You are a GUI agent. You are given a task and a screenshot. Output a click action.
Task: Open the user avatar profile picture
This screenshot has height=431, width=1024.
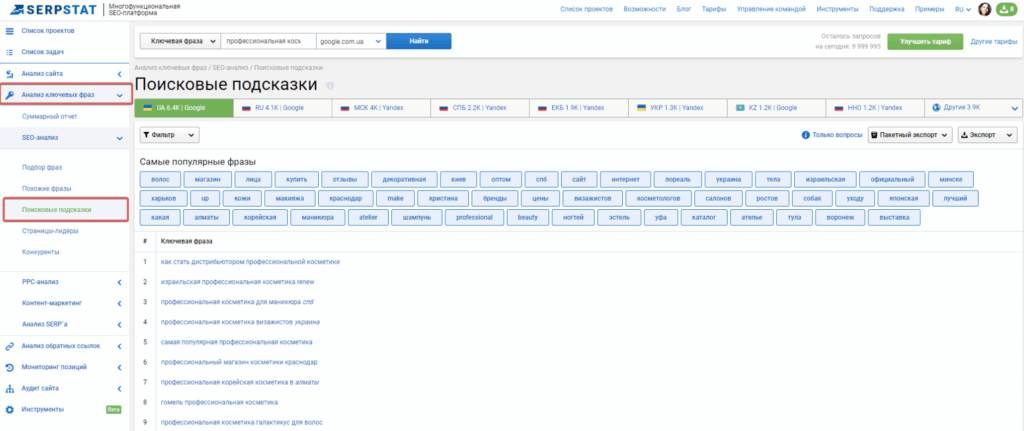(984, 9)
